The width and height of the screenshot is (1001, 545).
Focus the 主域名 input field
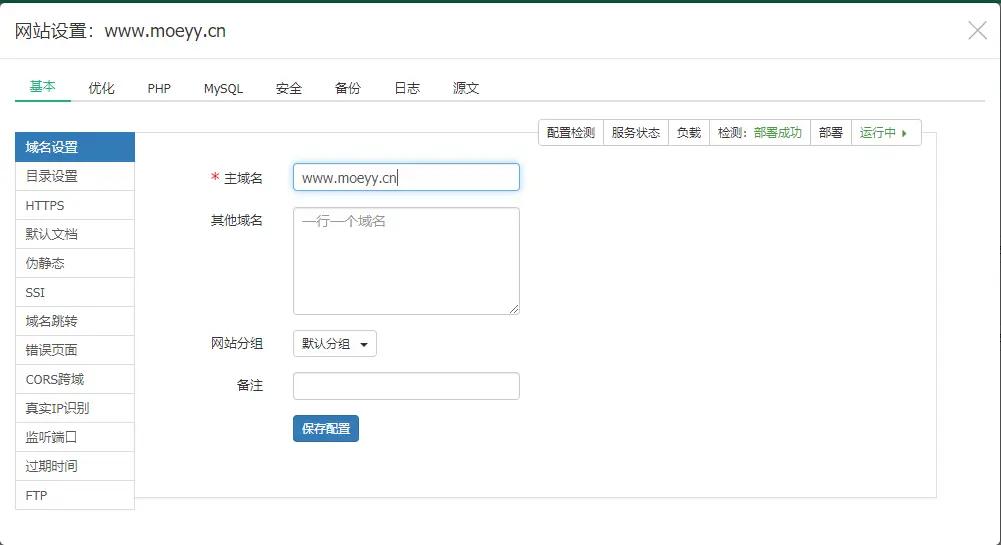406,178
